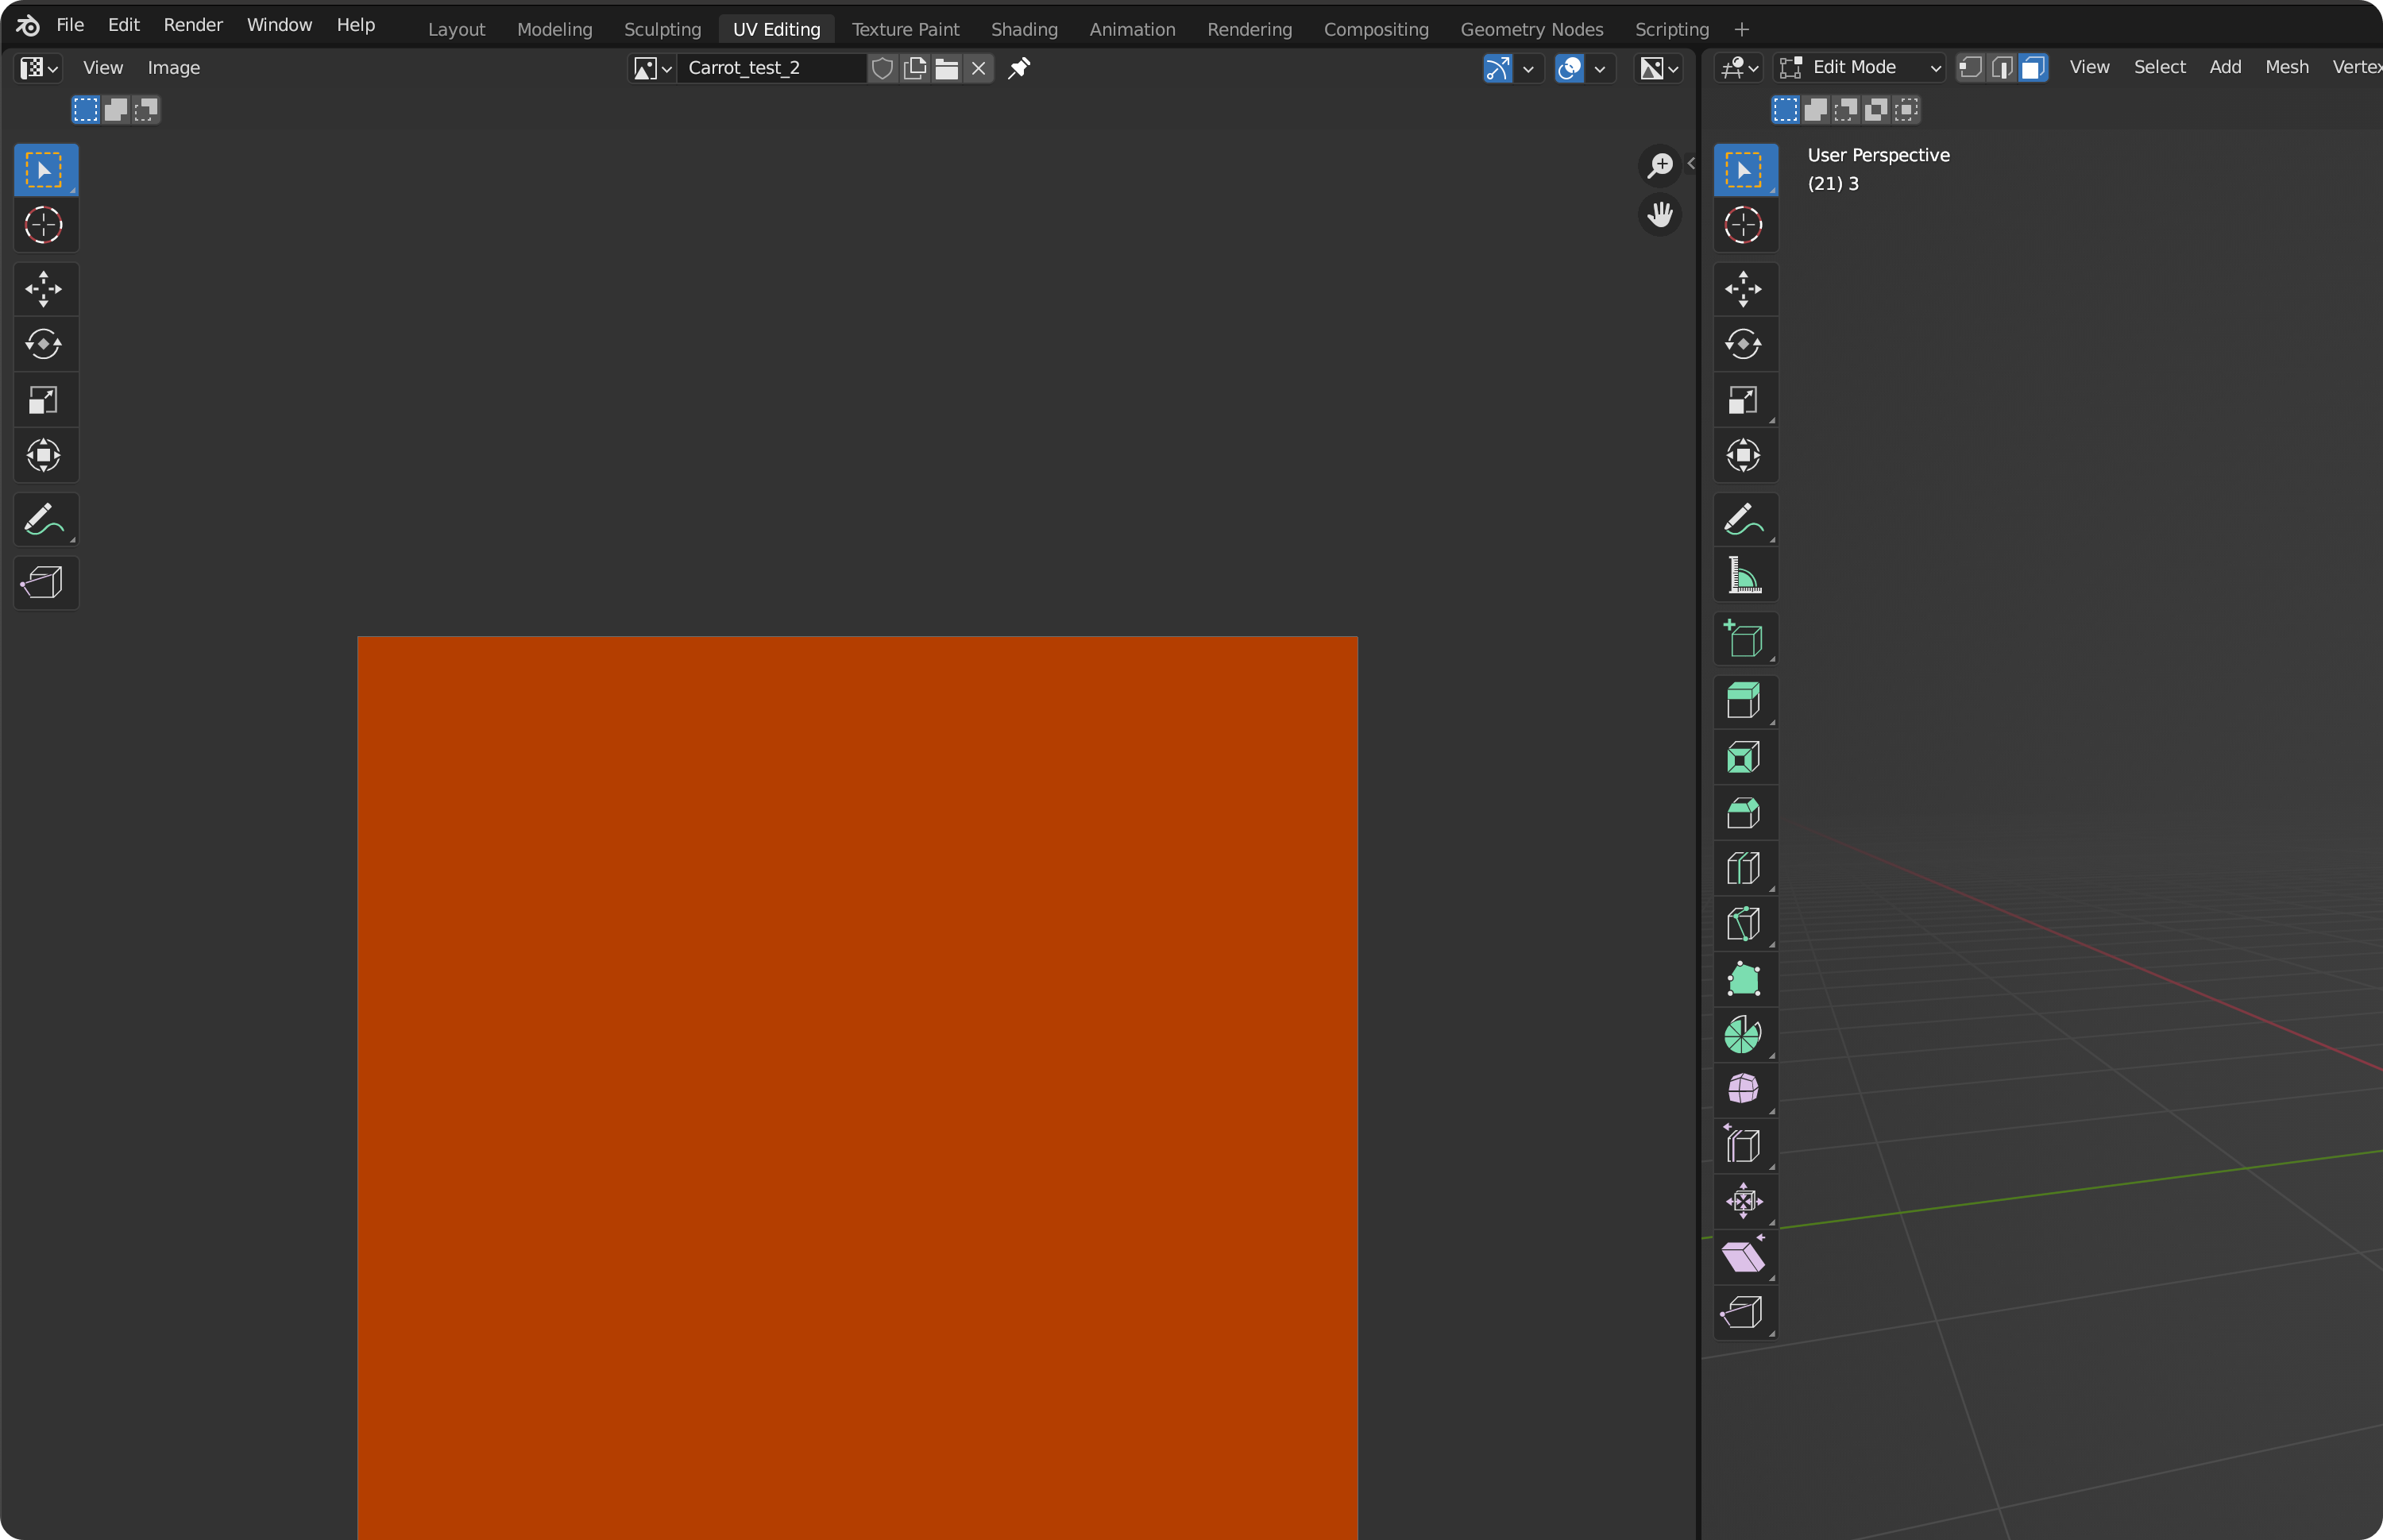Switch to the Texture Paint workspace tab
The height and width of the screenshot is (1540, 2383).
point(905,29)
